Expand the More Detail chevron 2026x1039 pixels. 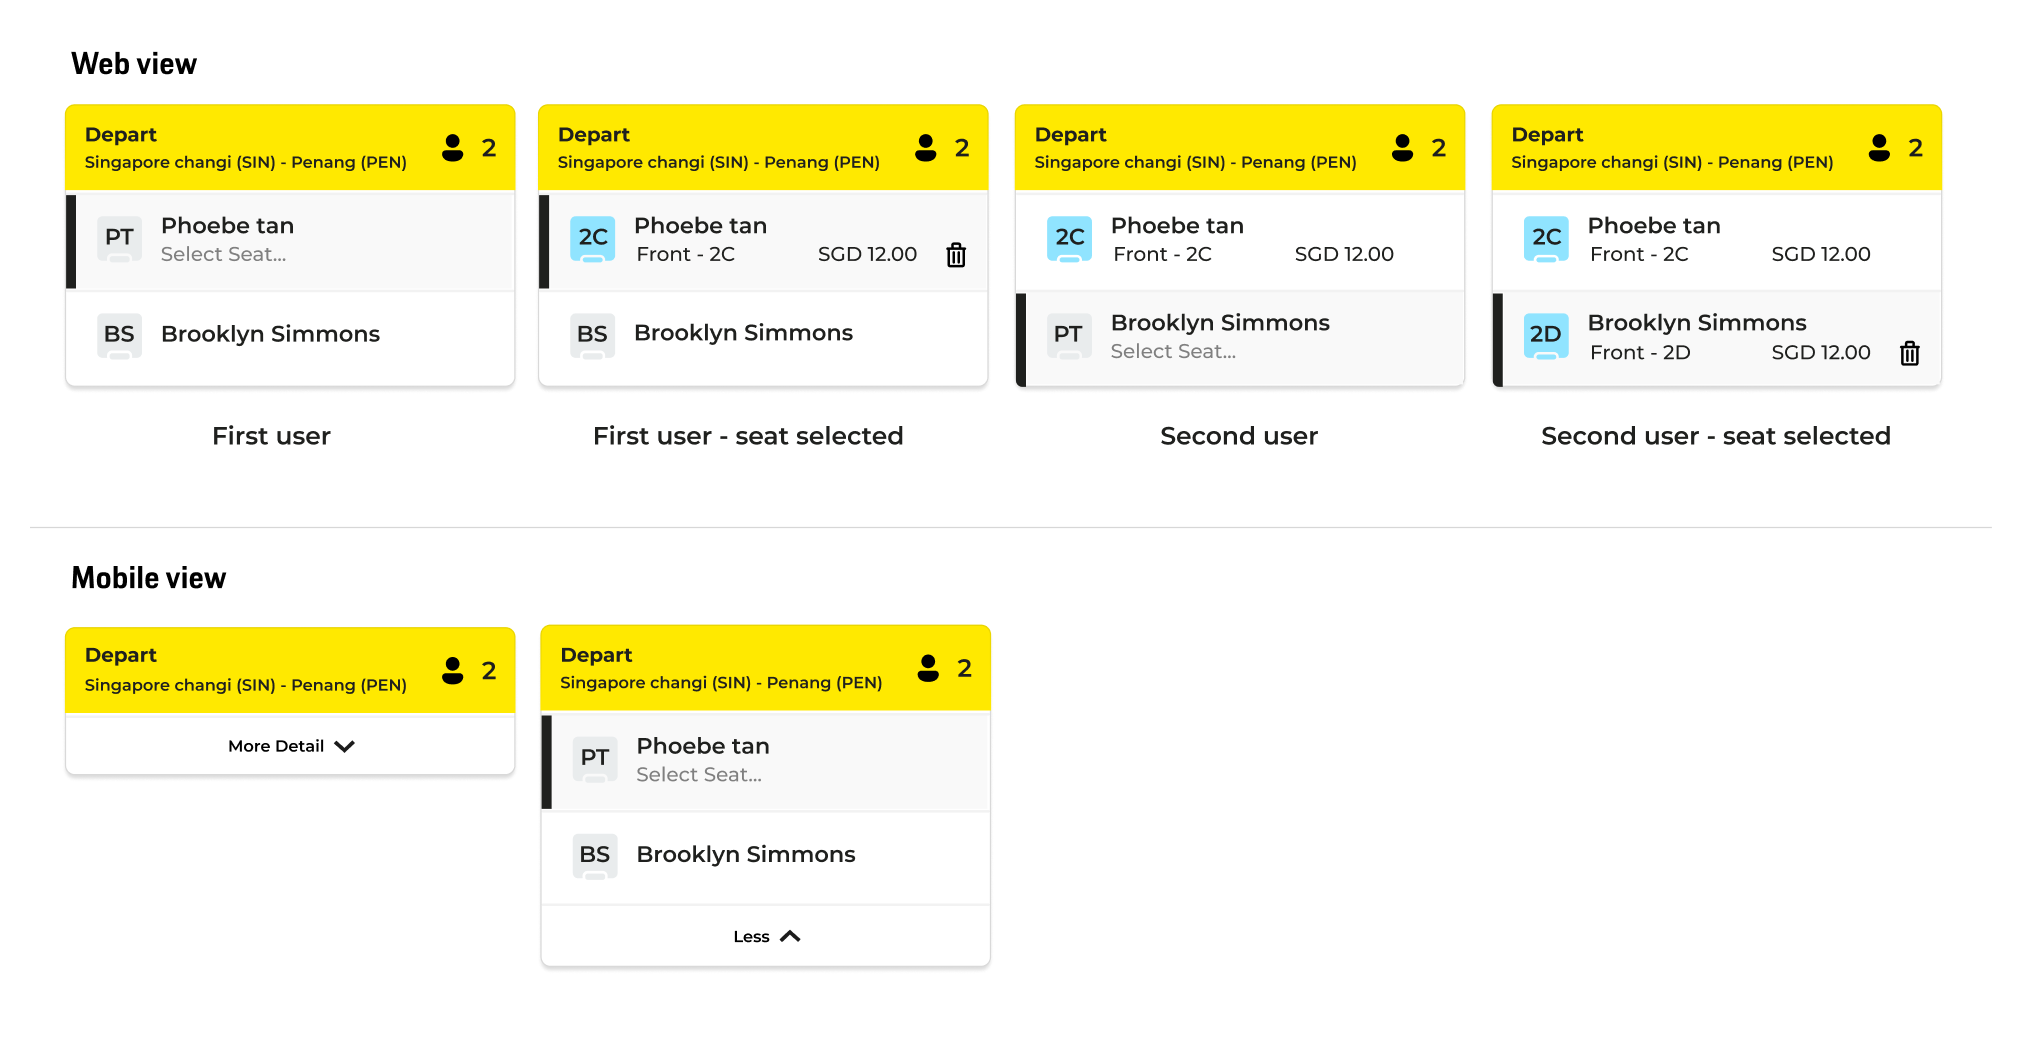tap(345, 746)
